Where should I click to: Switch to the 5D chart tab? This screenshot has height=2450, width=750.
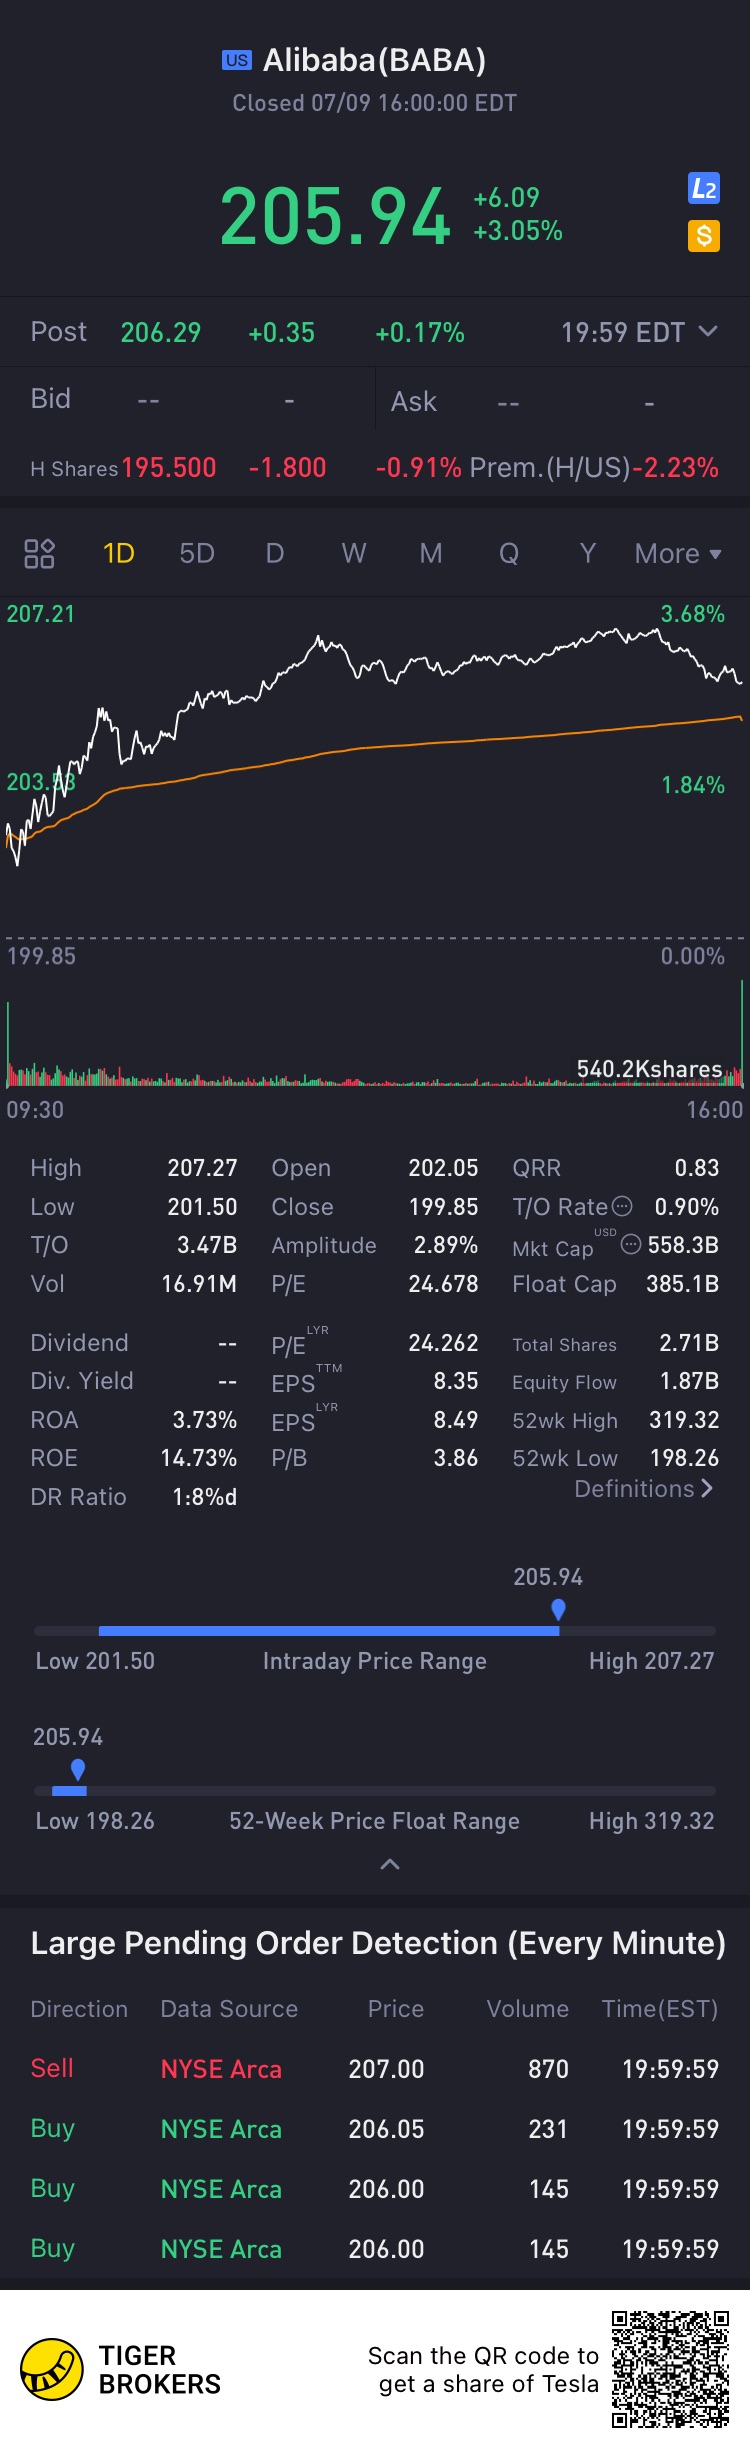(197, 553)
